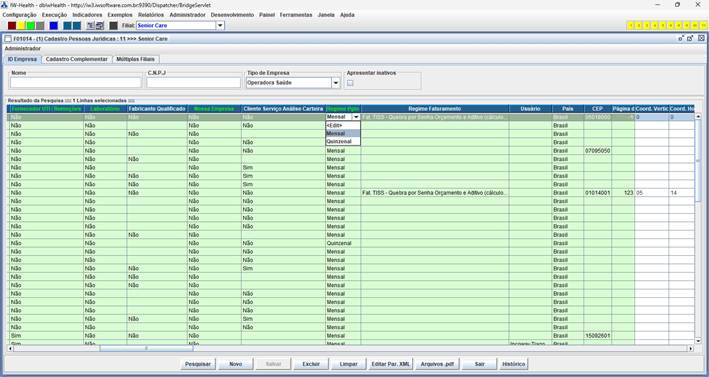This screenshot has height=377, width=709.
Task: Click the Arquivos .pdf button
Action: [437, 364]
